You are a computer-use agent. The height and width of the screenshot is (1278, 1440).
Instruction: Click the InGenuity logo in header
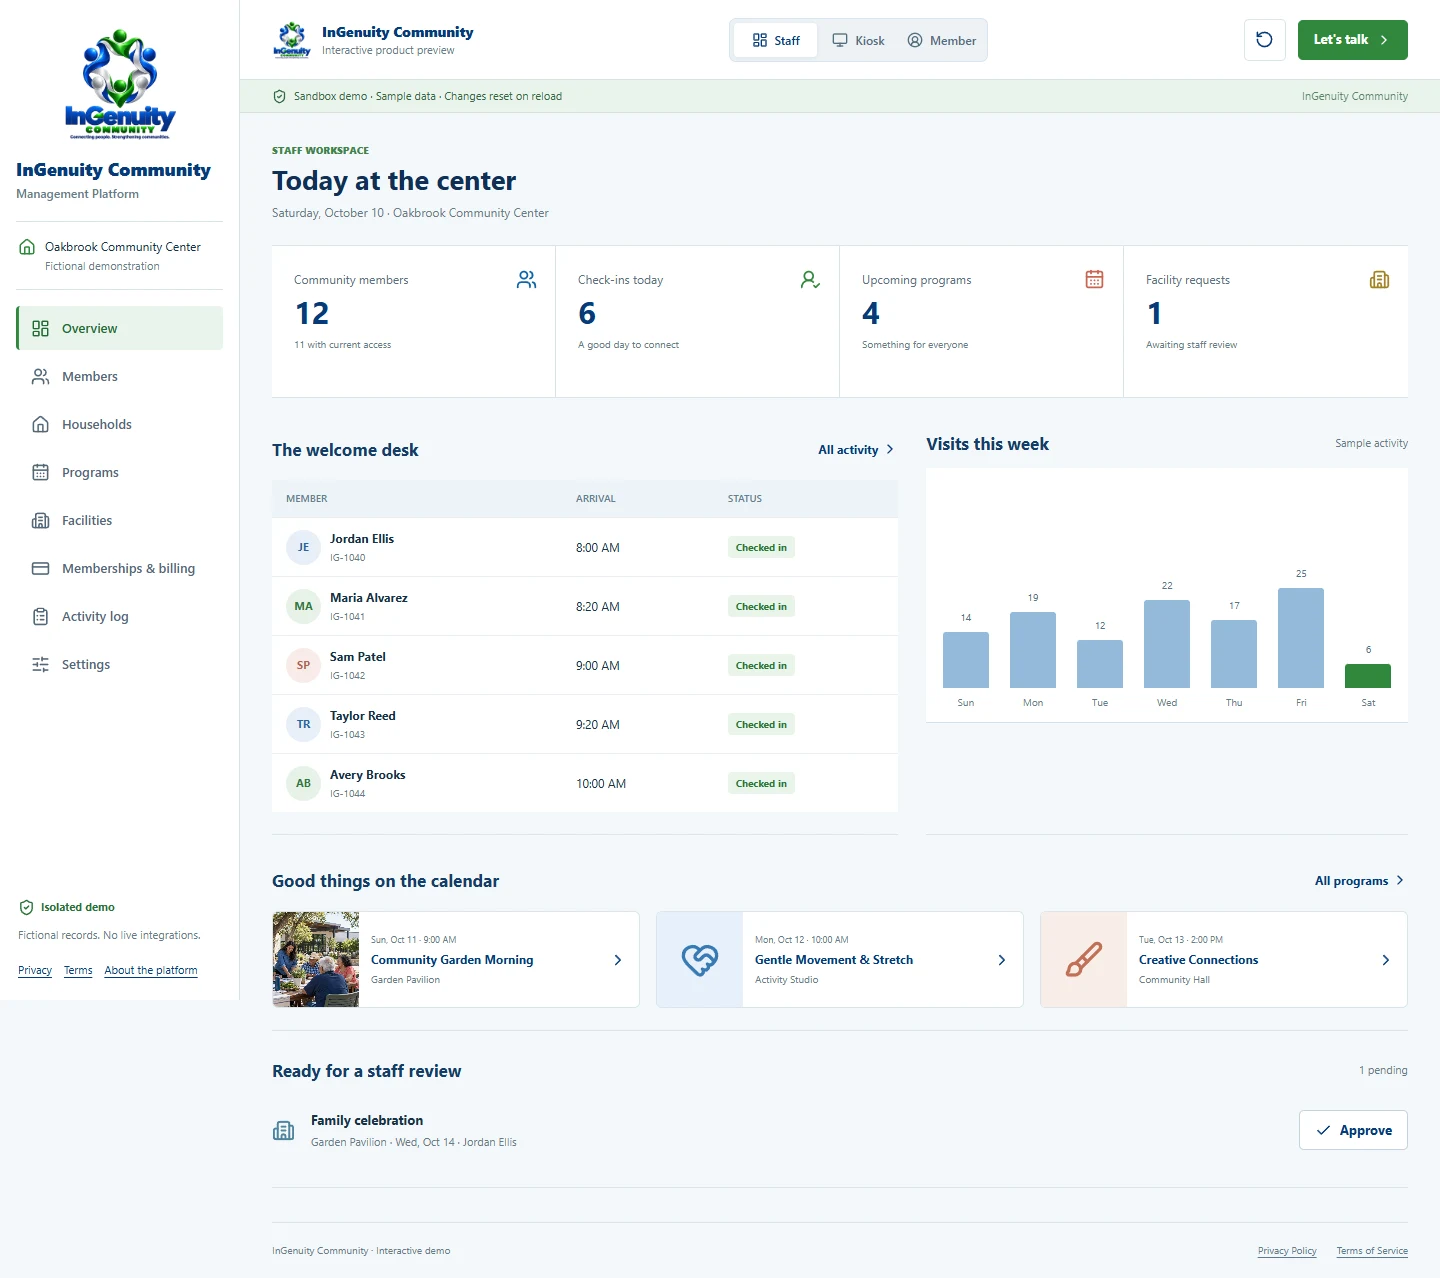(292, 40)
